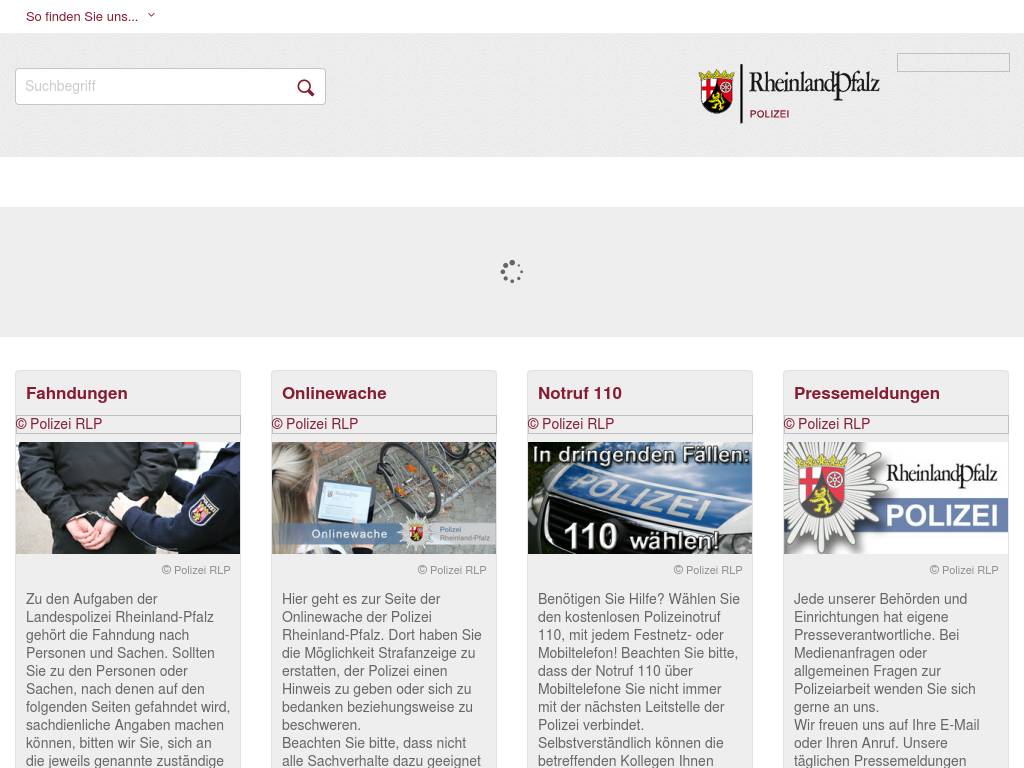Click the handcuffed person Fahndungen image
Viewport: 1024px width, 768px height.
128,498
